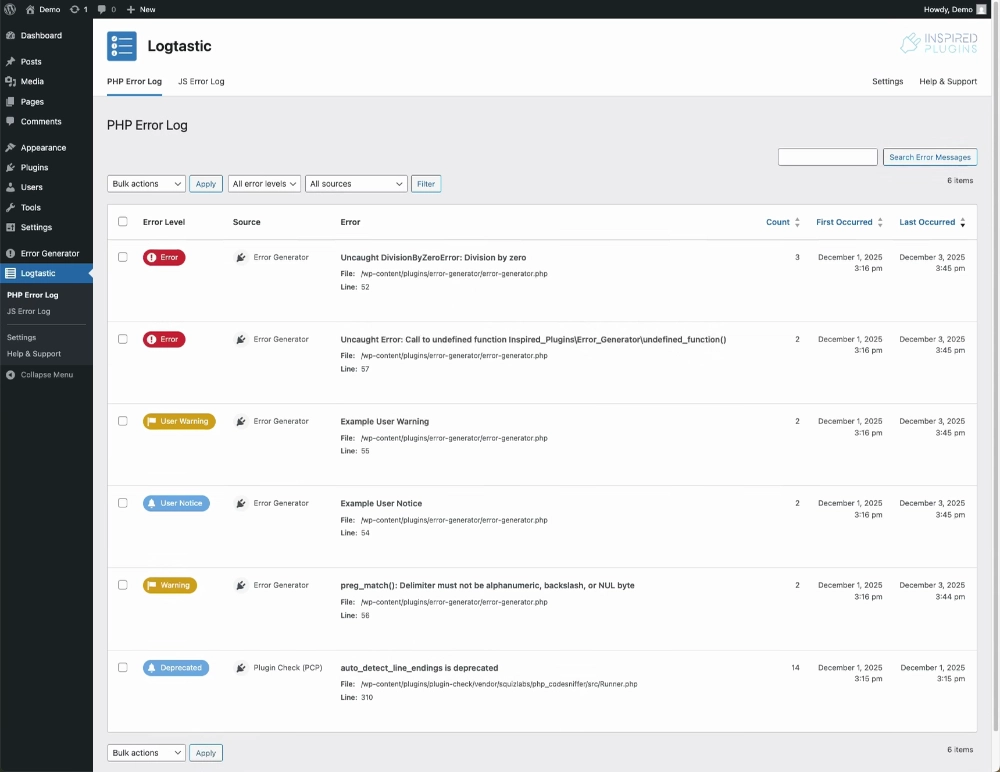The width and height of the screenshot is (1000, 772).
Task: Click the Error Generator sidebar icon
Action: pos(10,253)
